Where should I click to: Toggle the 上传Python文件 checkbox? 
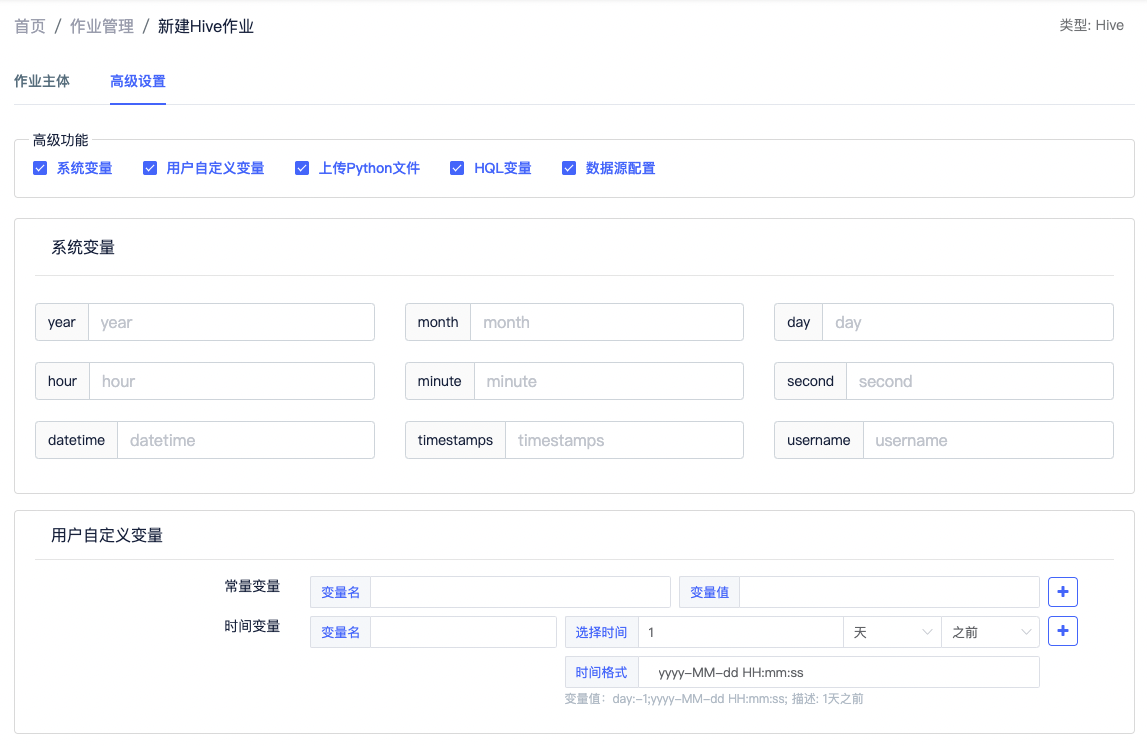point(301,168)
